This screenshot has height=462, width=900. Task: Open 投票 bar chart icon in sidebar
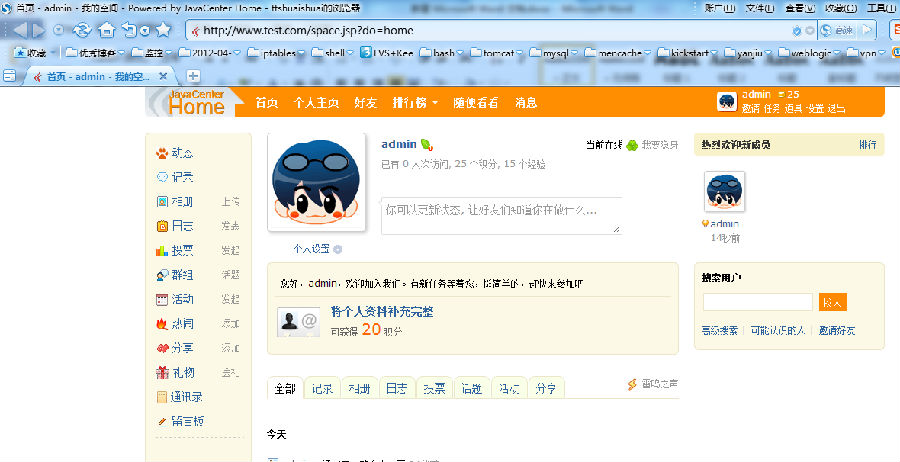[x=162, y=251]
